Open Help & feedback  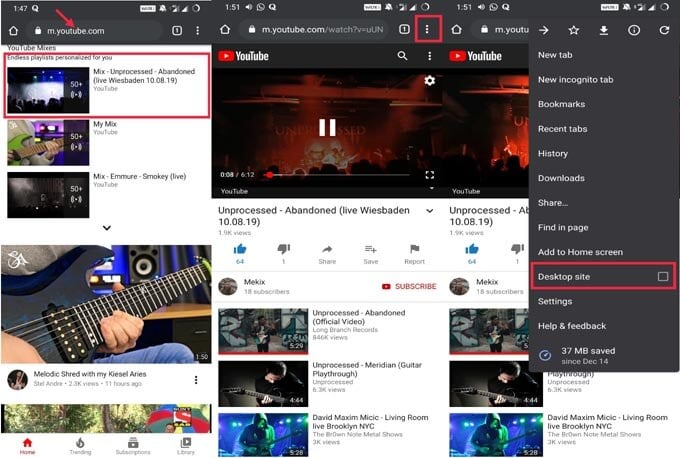coord(604,326)
